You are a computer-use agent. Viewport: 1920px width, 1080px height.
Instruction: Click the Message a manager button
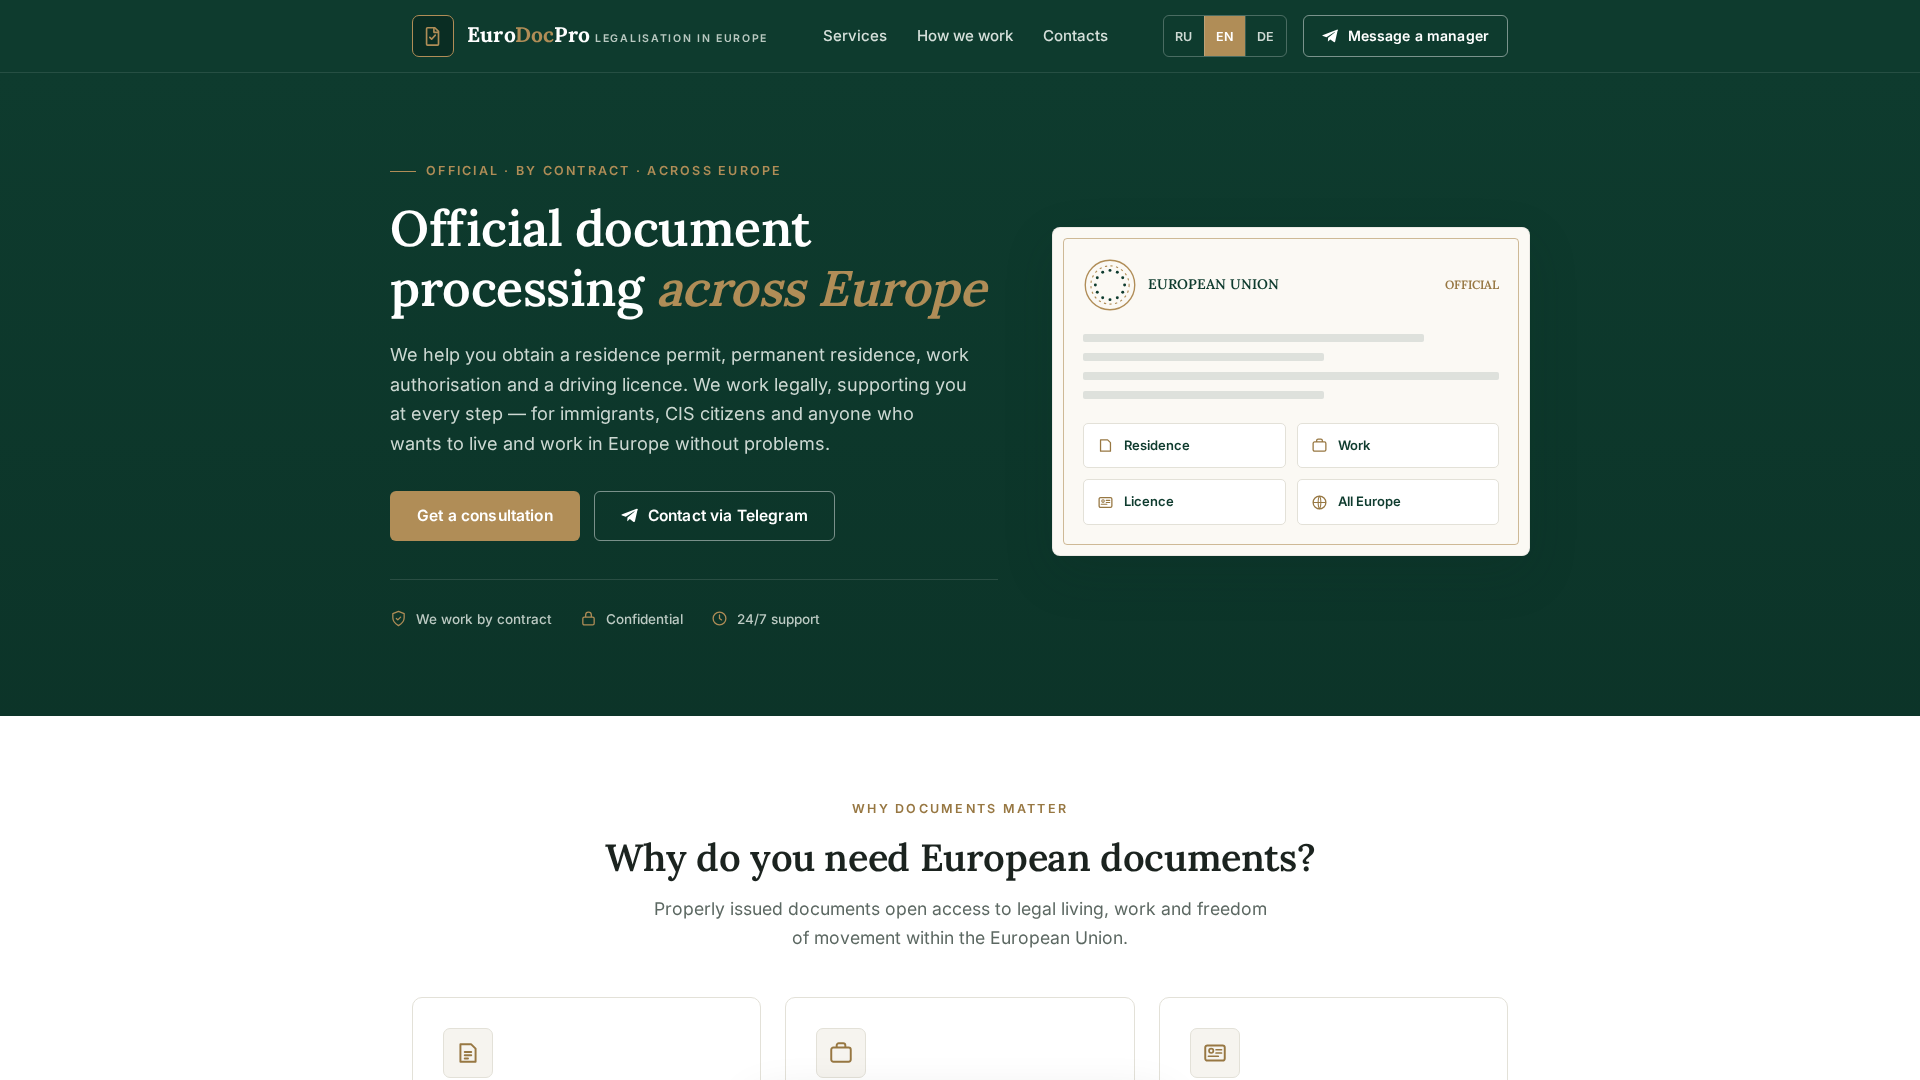point(1405,36)
